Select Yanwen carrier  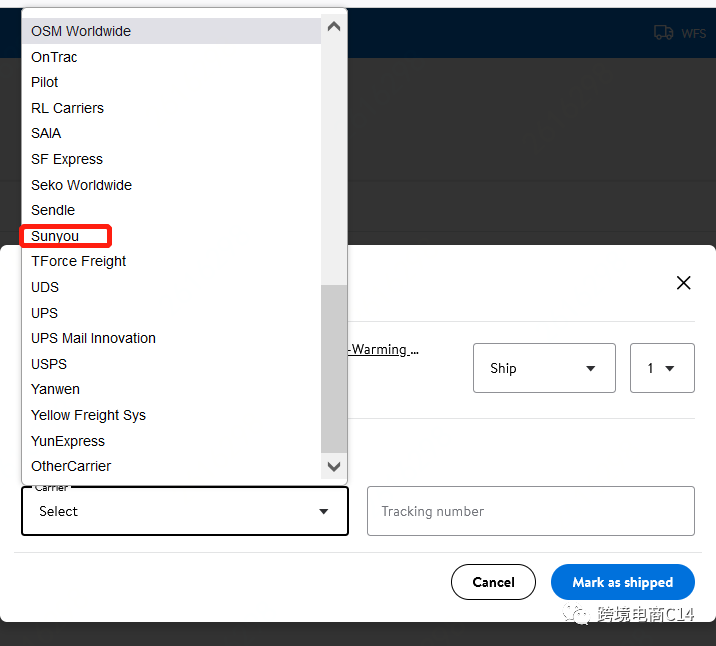point(171,389)
